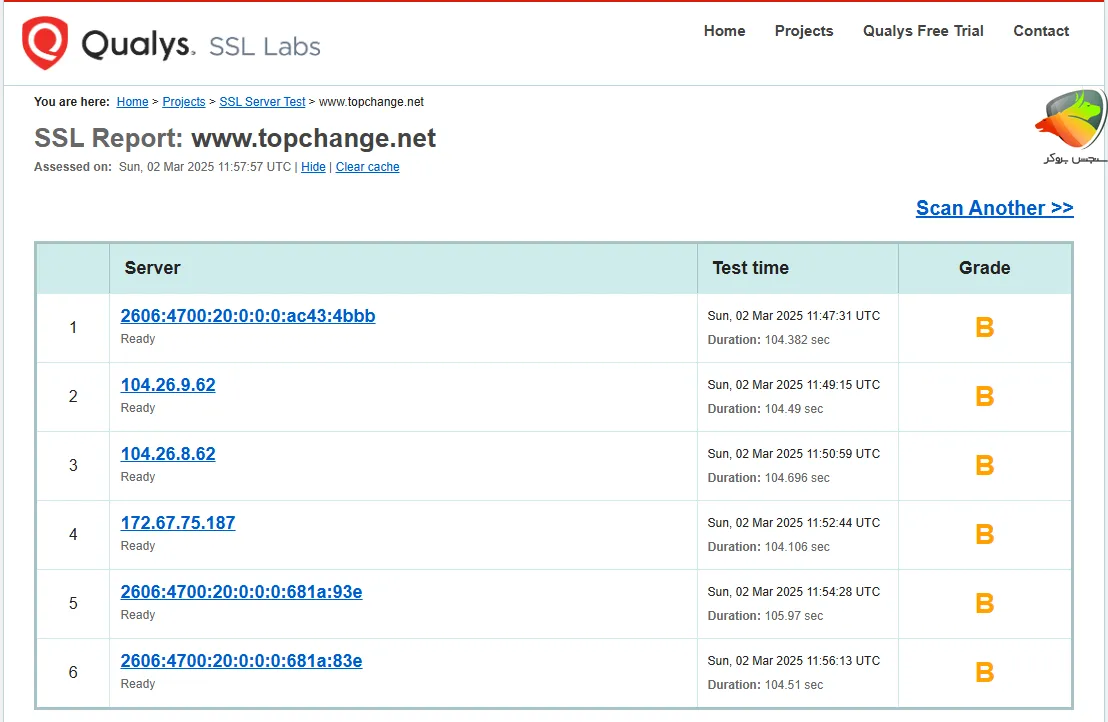Open the Projects navigation menu item
This screenshot has width=1108, height=722.
click(803, 31)
